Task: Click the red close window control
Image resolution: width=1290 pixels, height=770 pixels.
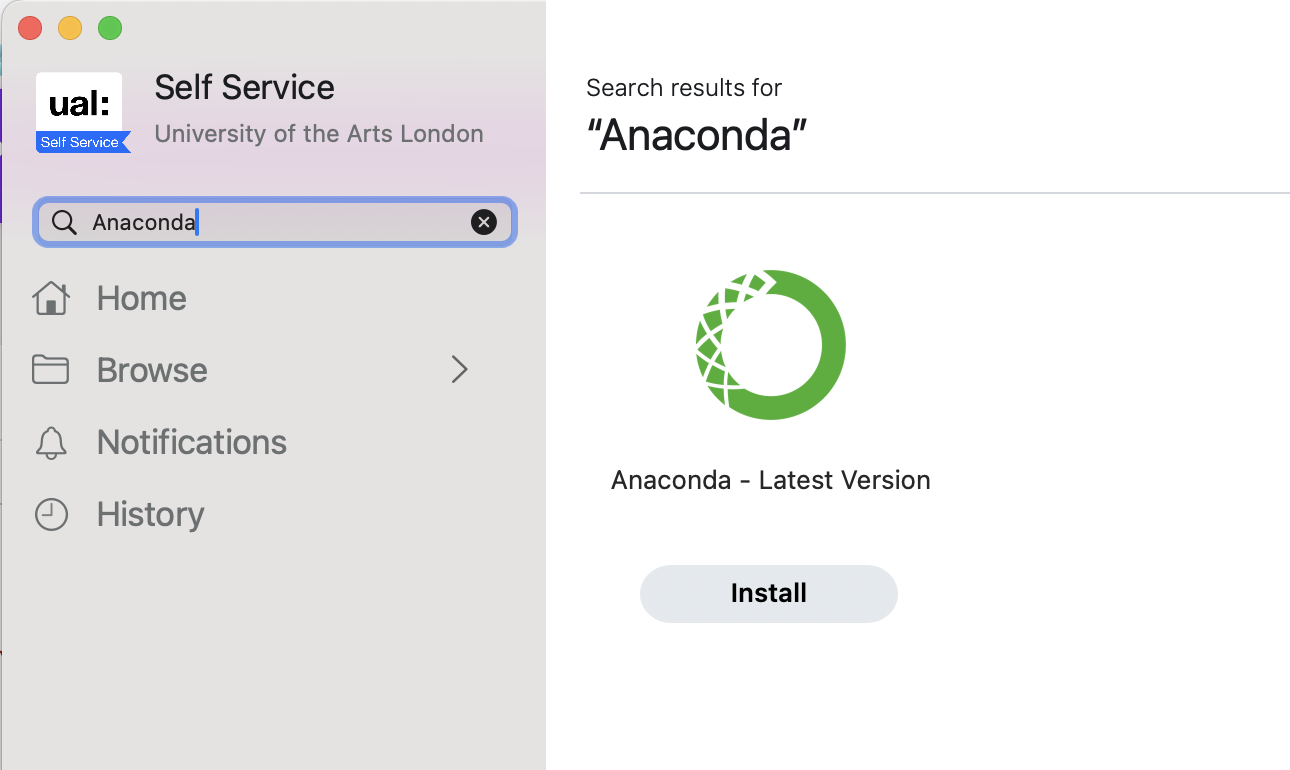Action: (x=30, y=28)
